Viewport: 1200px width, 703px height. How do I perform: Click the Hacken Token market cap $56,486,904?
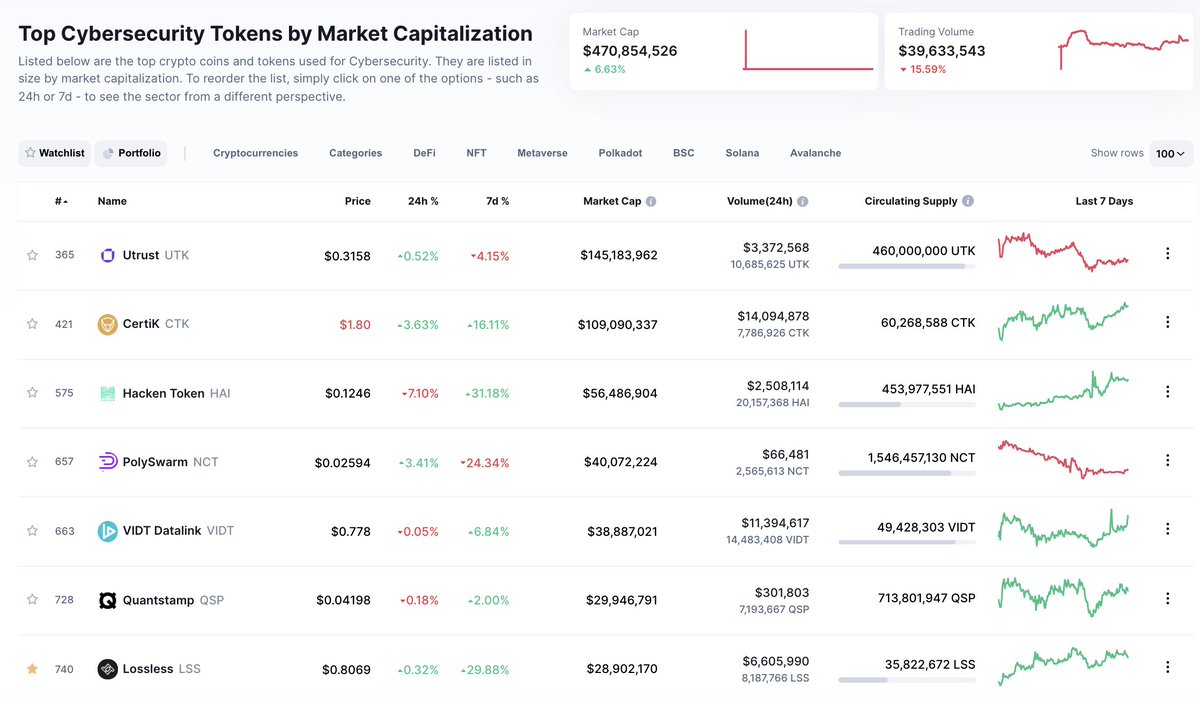[x=620, y=393]
